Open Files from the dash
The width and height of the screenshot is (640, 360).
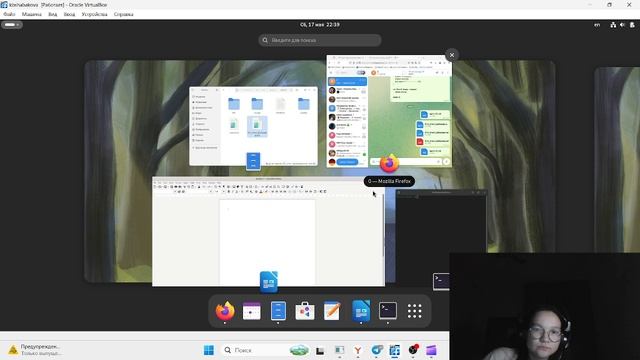click(x=278, y=311)
